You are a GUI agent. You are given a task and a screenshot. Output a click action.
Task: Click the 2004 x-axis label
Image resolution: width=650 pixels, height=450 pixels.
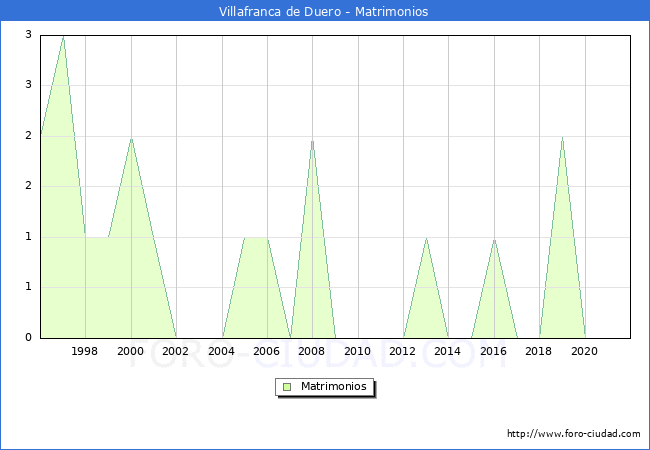coord(221,351)
